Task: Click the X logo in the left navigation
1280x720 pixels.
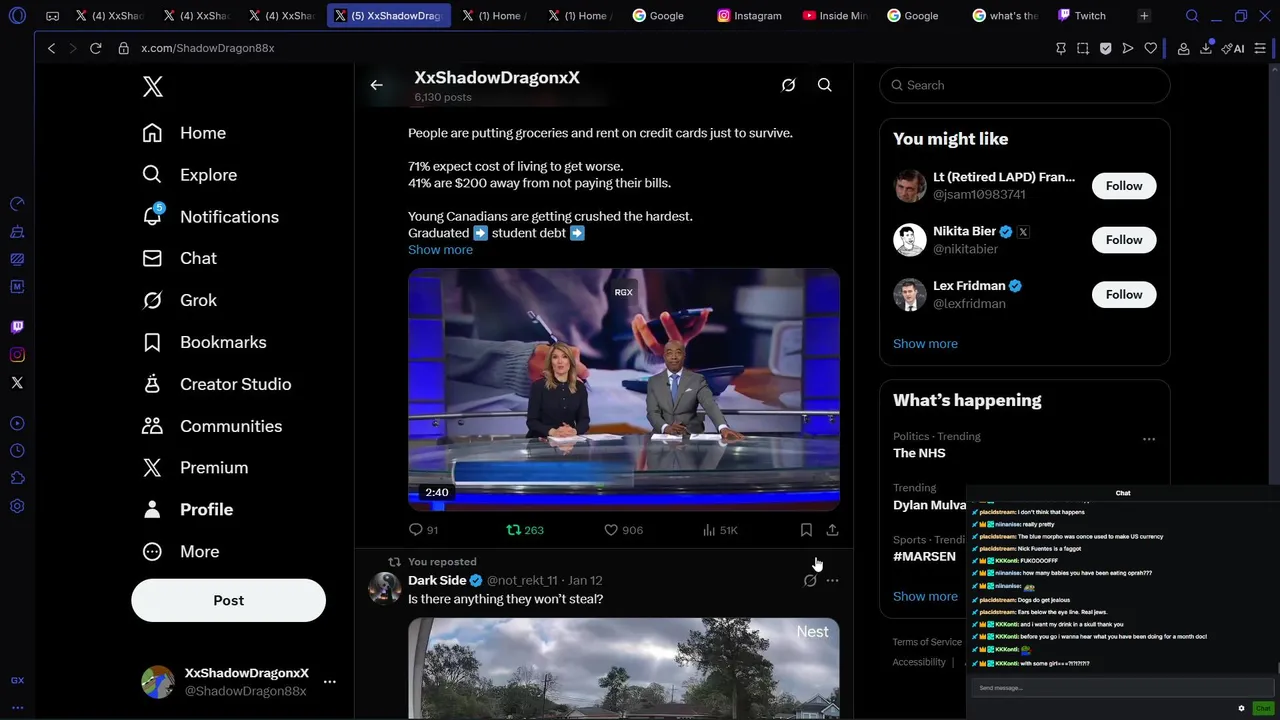Action: click(152, 86)
